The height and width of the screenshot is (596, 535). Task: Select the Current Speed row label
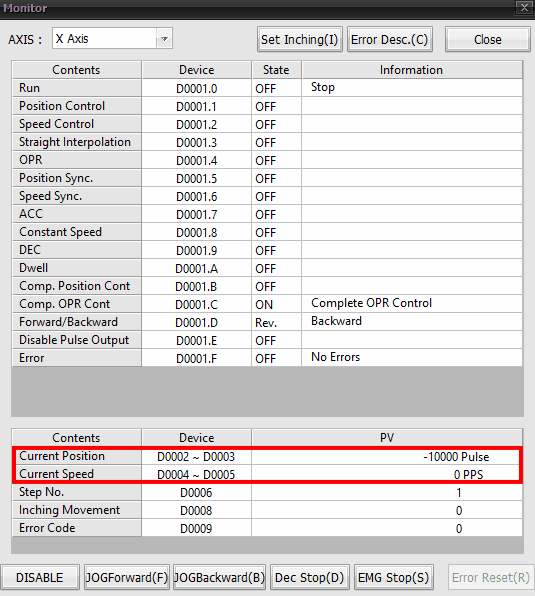pyautogui.click(x=77, y=474)
